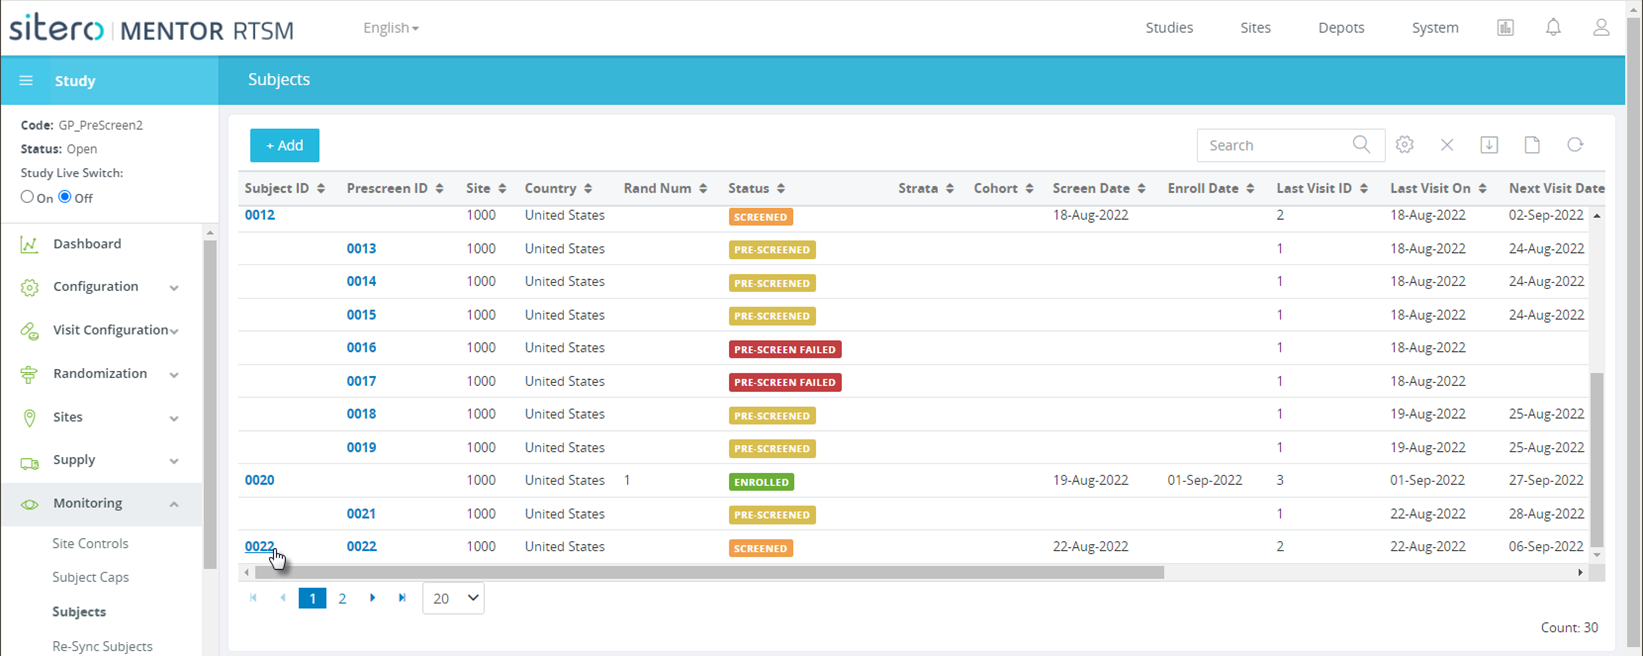The height and width of the screenshot is (656, 1643).
Task: Click the download export icon
Action: coord(1489,145)
